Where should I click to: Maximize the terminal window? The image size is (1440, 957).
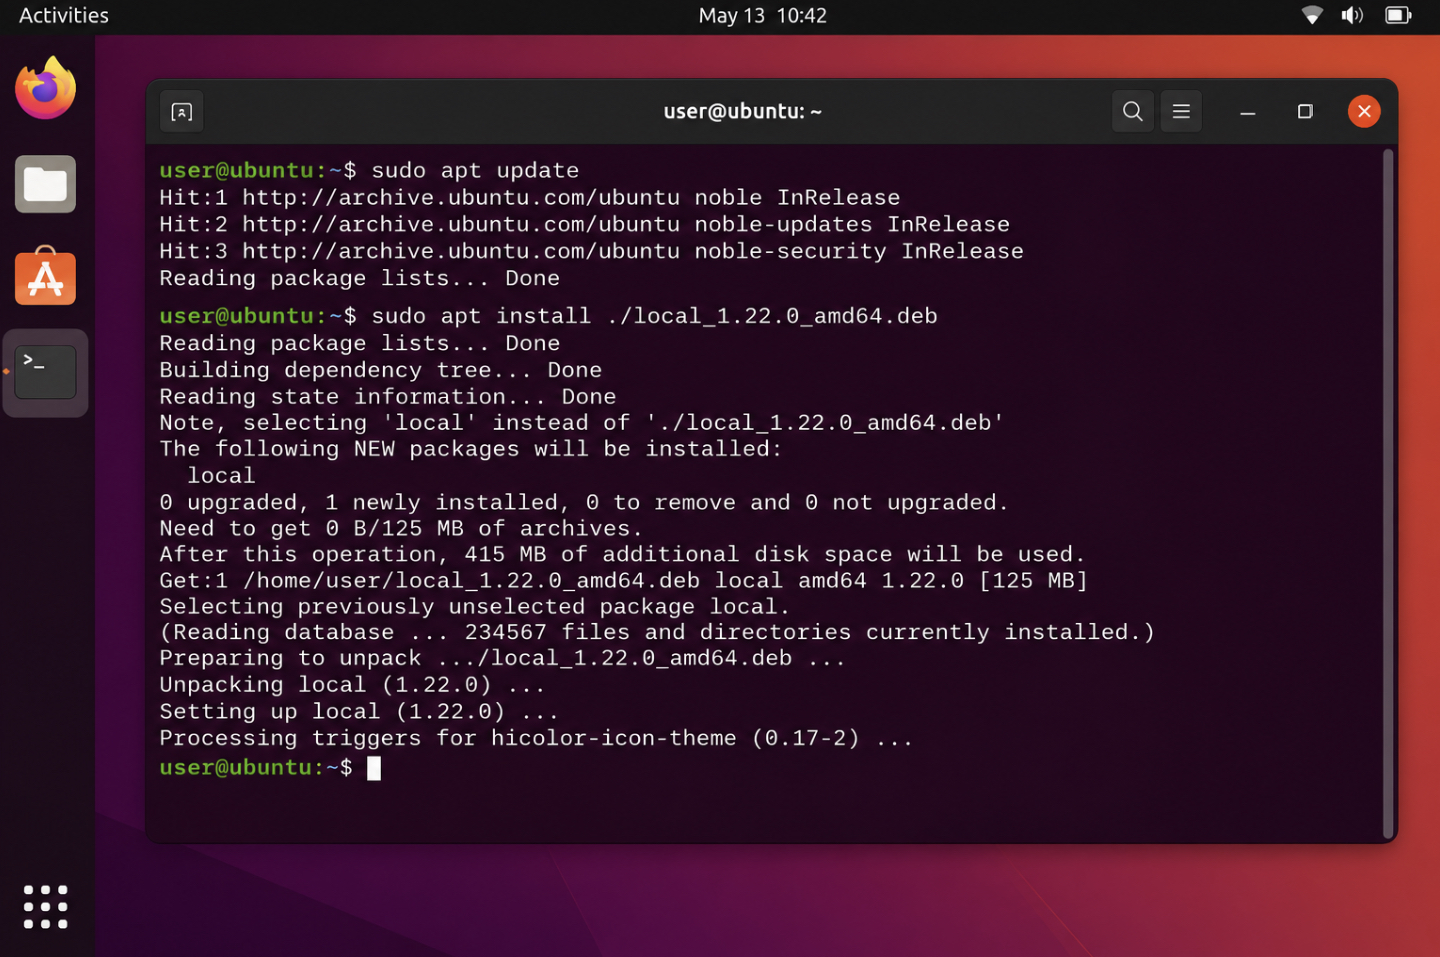point(1305,111)
